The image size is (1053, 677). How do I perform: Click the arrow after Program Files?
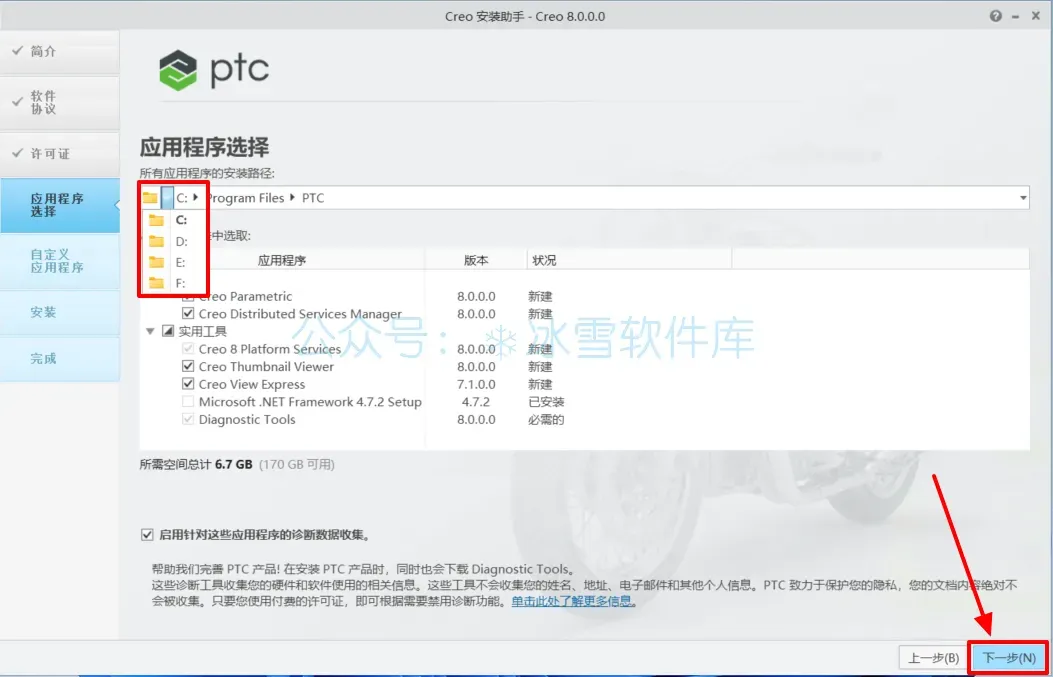tap(292, 198)
